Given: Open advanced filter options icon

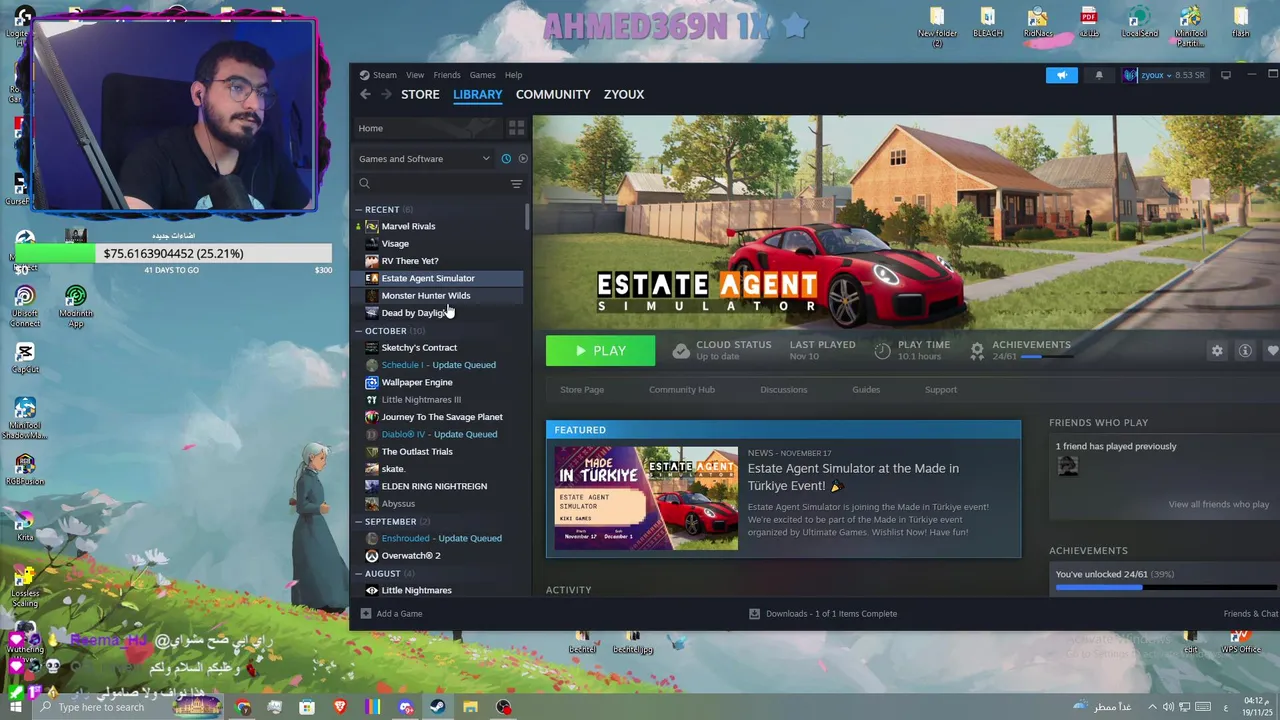Looking at the screenshot, I should tap(516, 184).
